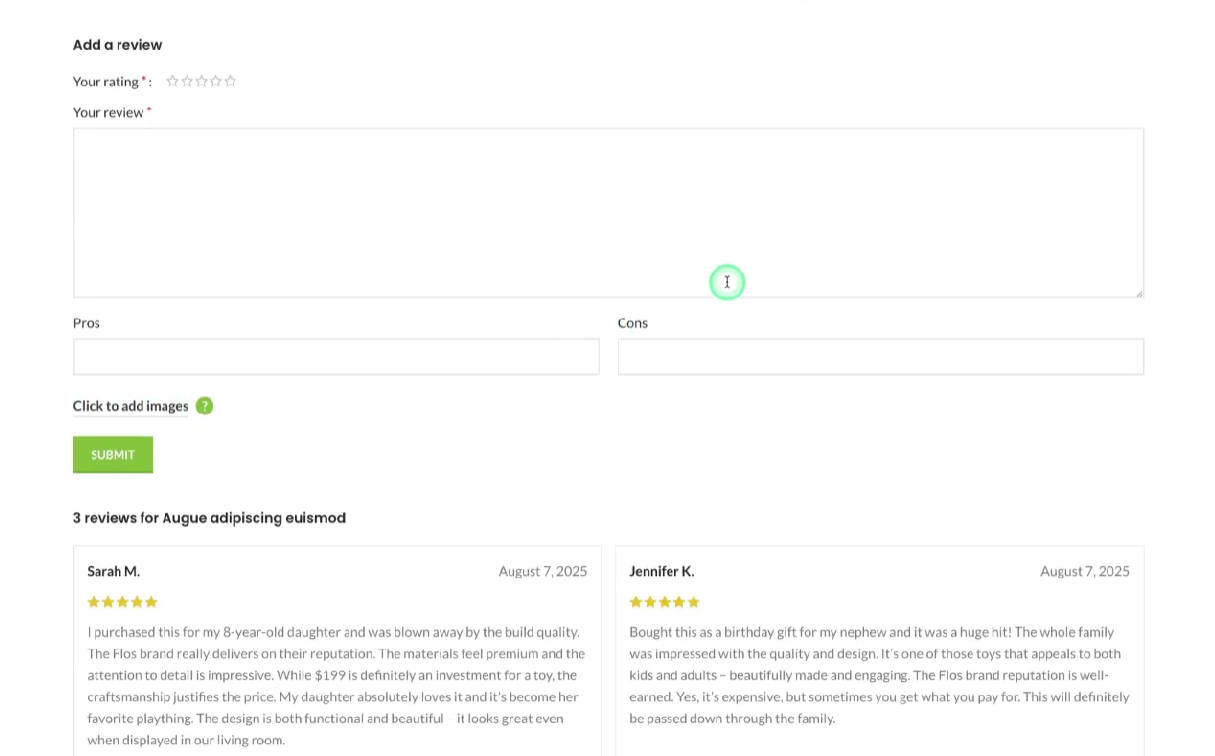This screenshot has width=1215, height=756.
Task: Click the '3 reviews for Augue adipiscing euismod' heading
Action: pyautogui.click(x=209, y=518)
